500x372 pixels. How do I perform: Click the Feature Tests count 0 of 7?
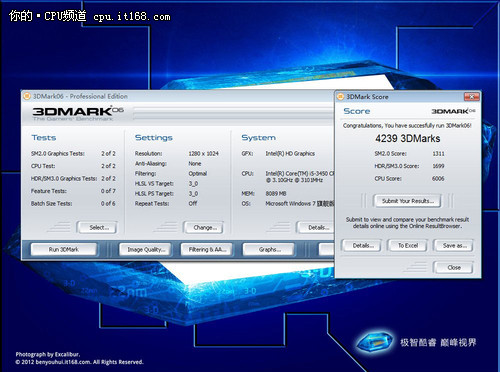(108, 191)
